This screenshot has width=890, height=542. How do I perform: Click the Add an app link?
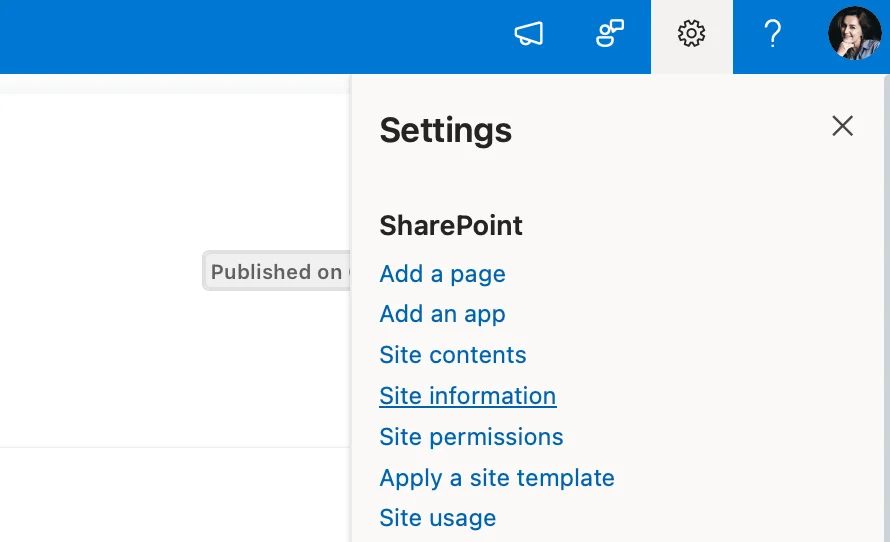click(442, 314)
